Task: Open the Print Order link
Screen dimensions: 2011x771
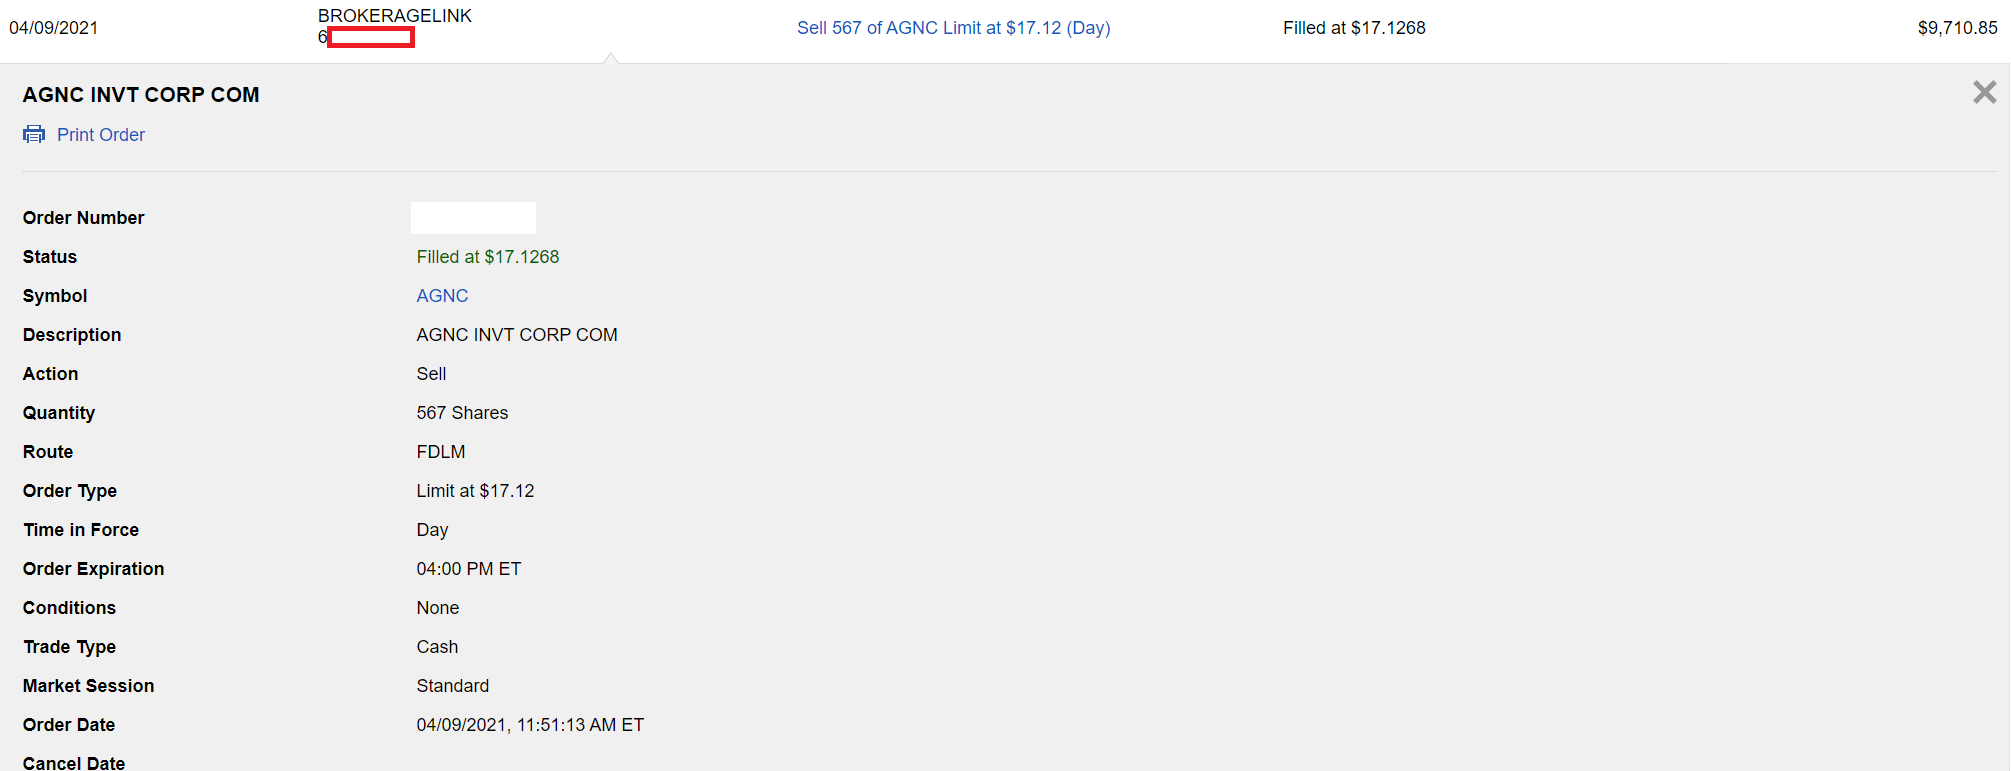Action: (101, 135)
